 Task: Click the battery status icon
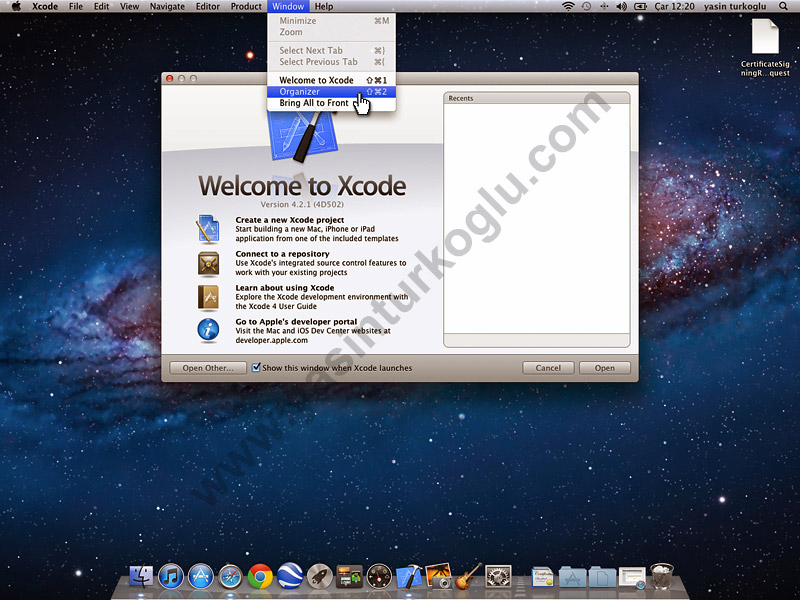click(x=640, y=6)
